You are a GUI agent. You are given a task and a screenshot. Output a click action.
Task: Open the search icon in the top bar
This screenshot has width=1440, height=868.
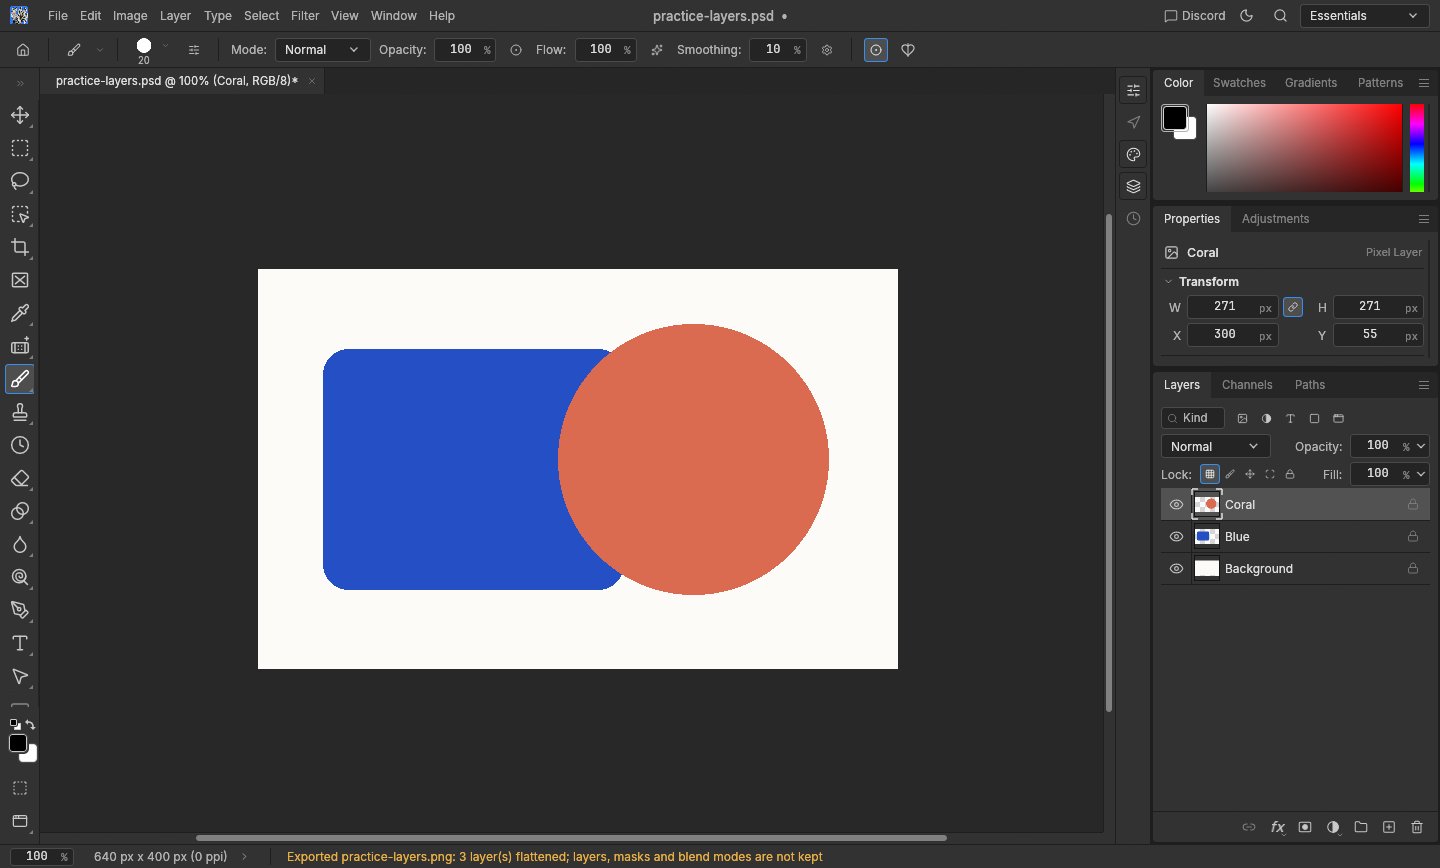[x=1280, y=16]
